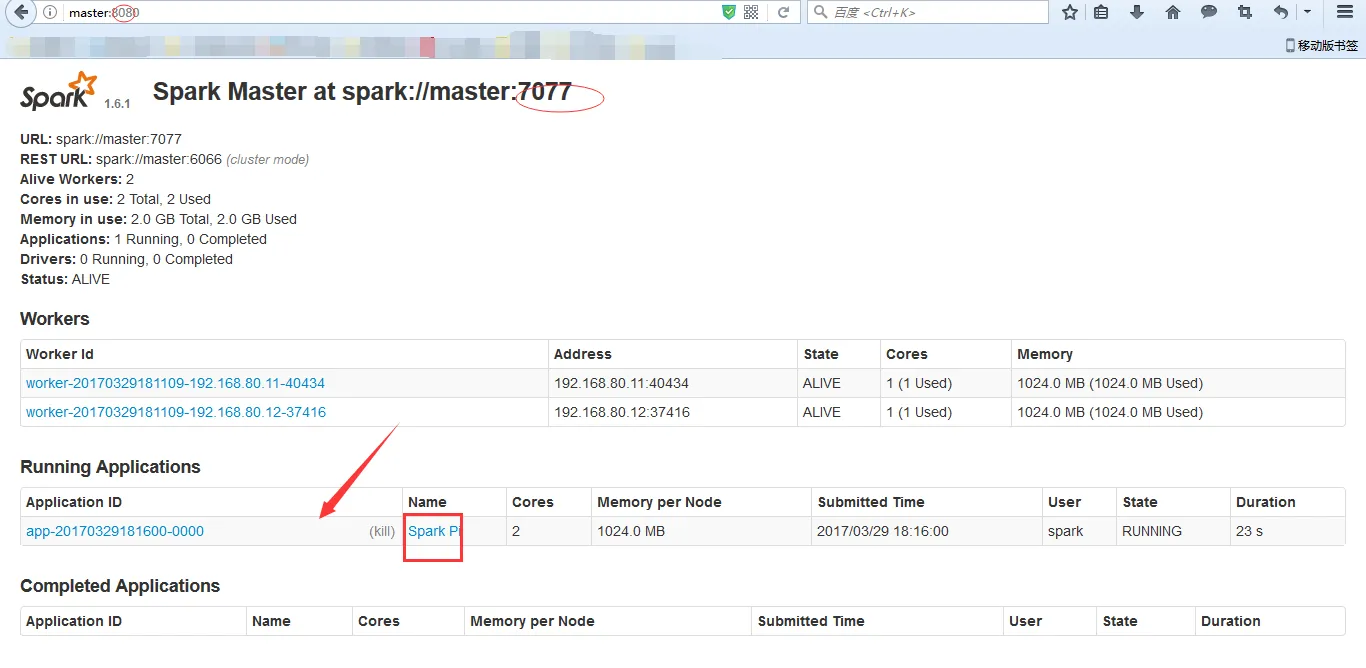Reload the page with the refresh icon

tap(784, 12)
